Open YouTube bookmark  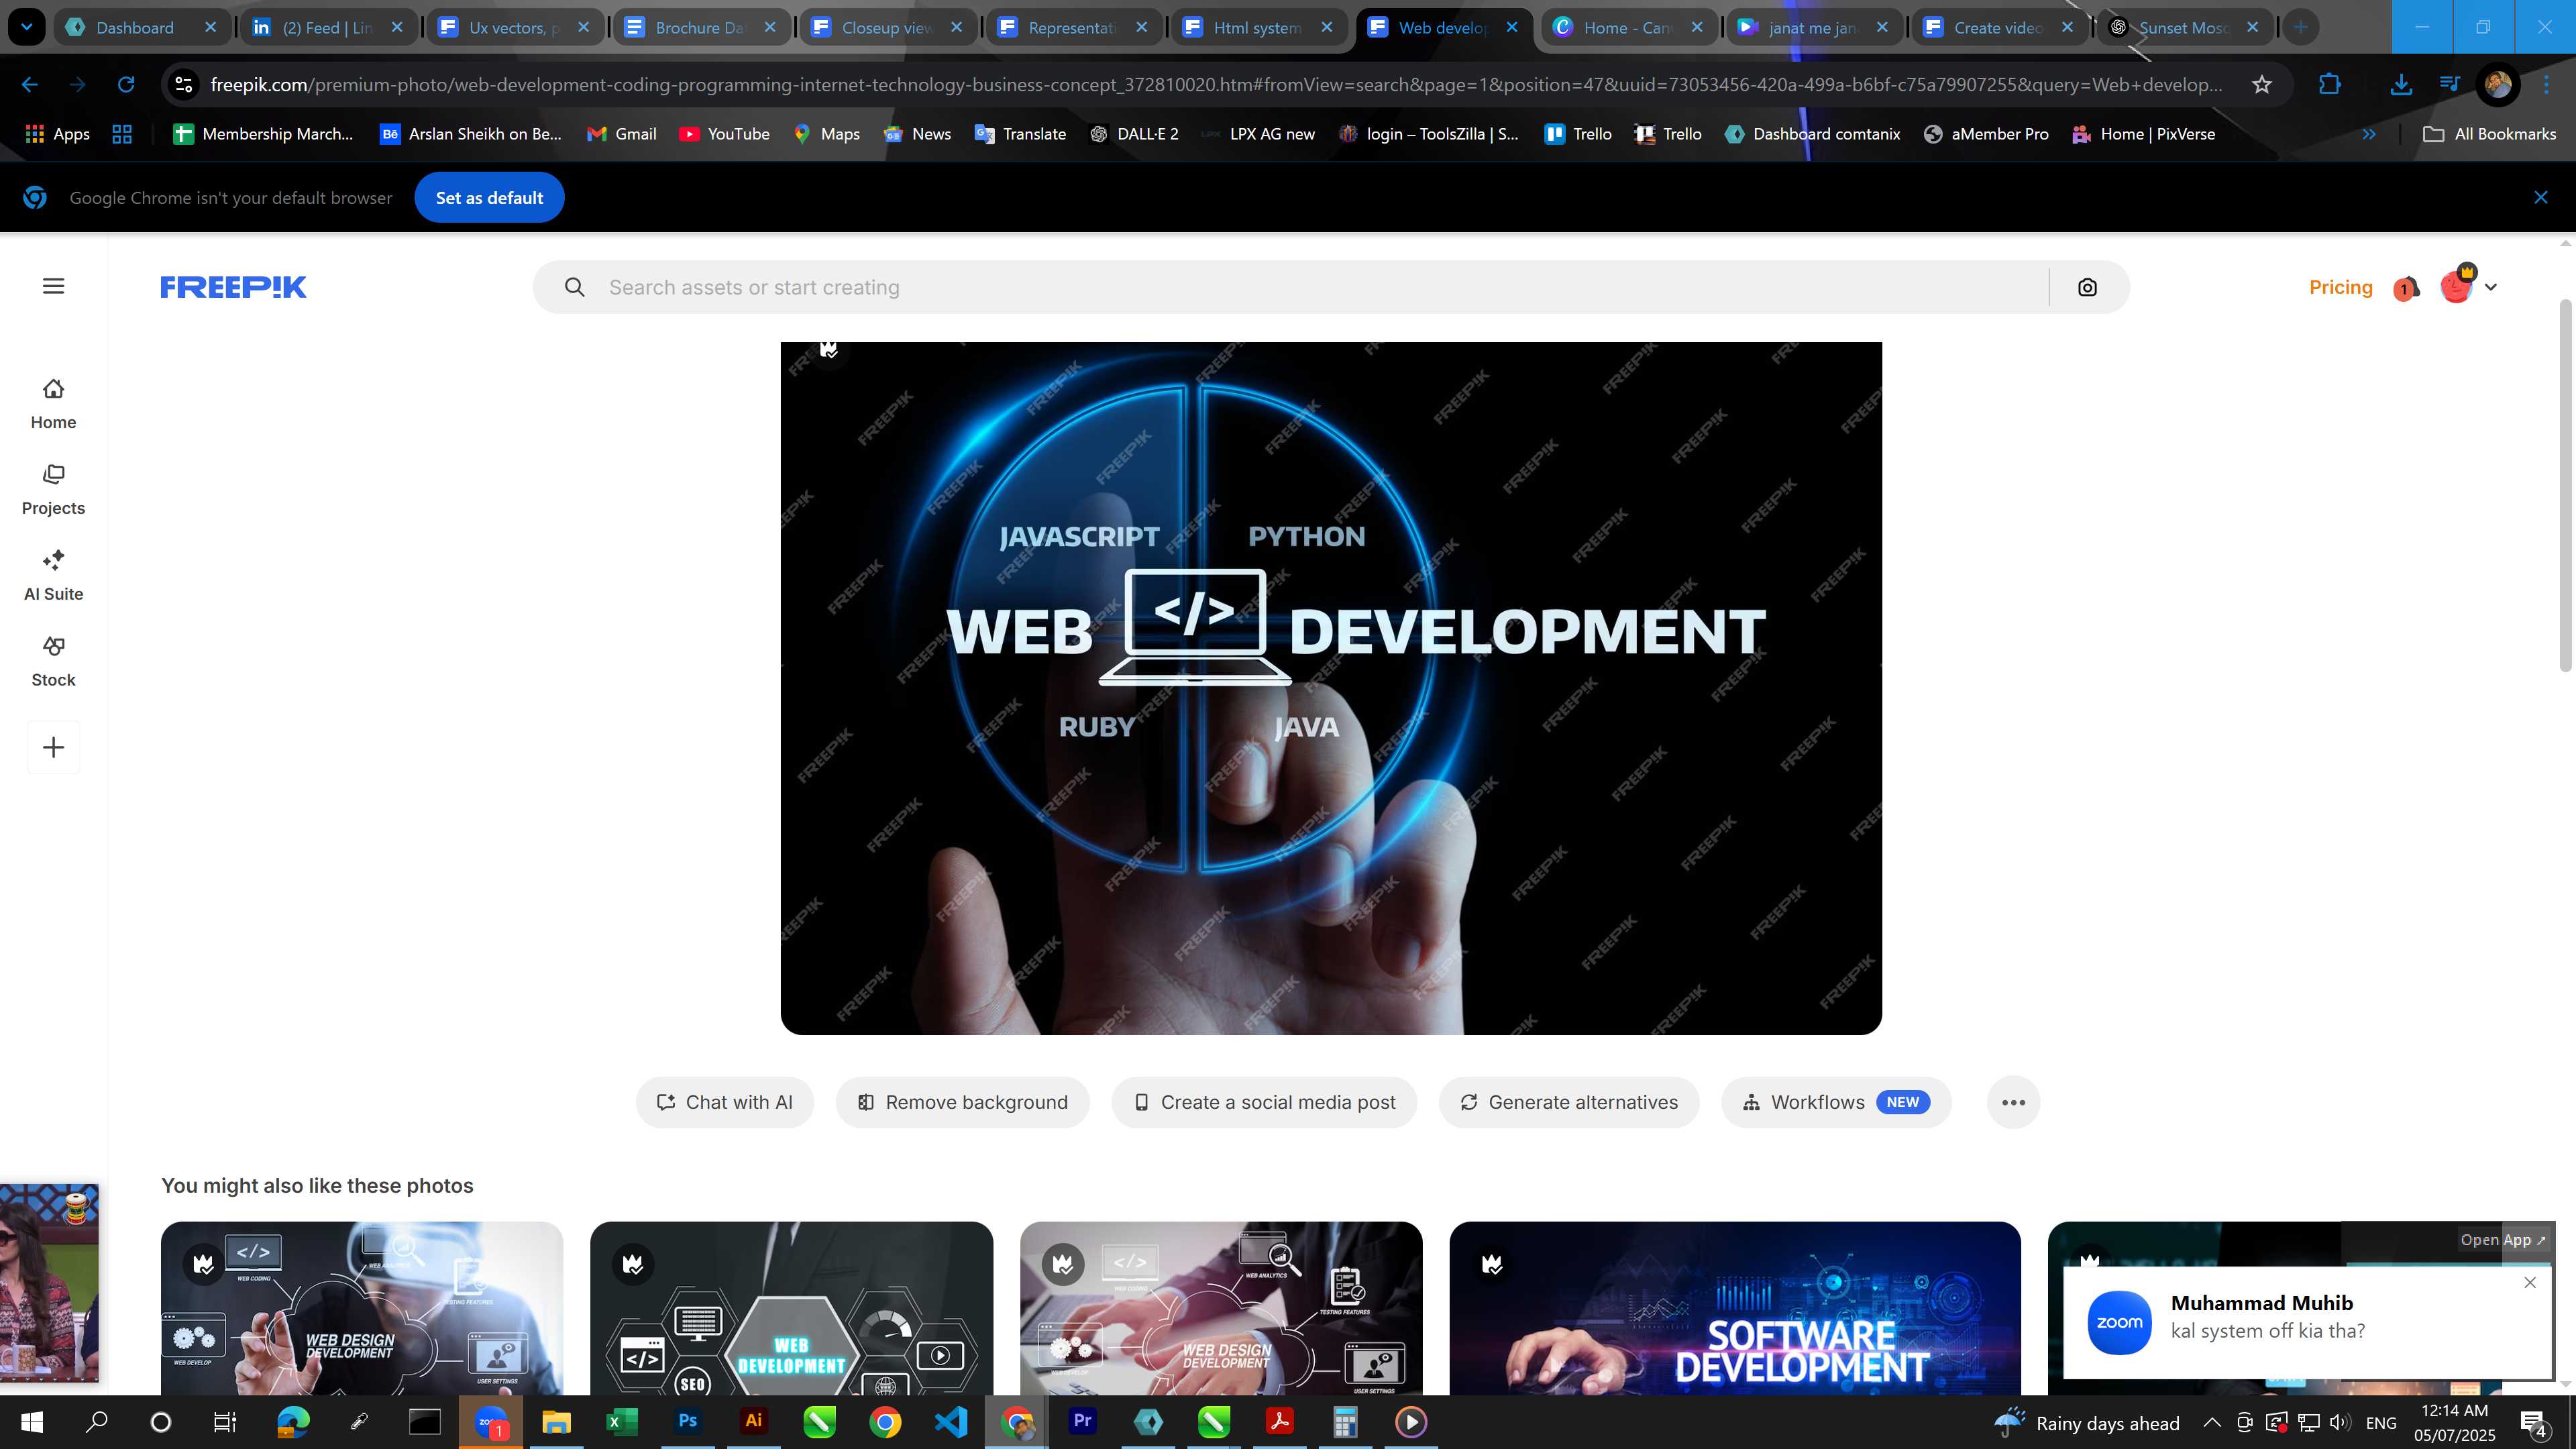tap(724, 134)
